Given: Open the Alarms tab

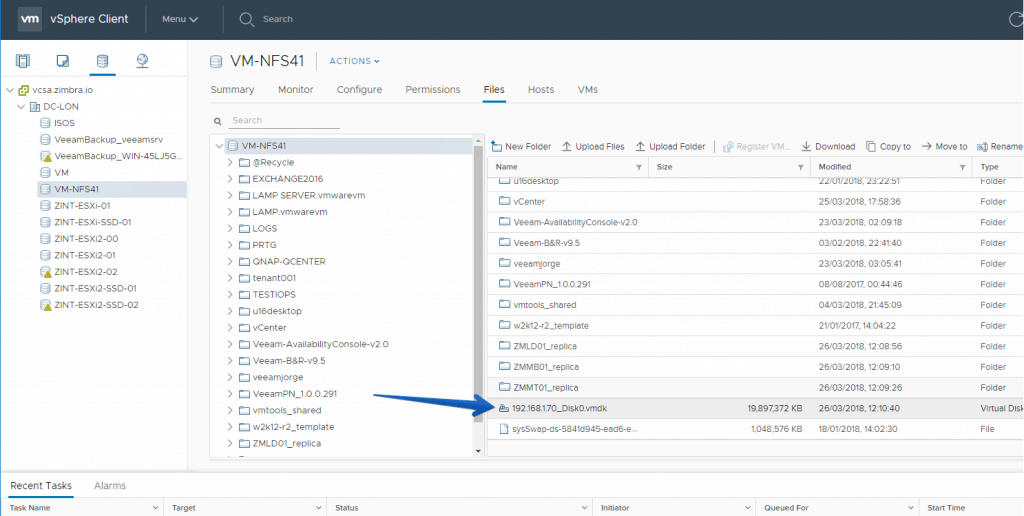Looking at the screenshot, I should click(110, 485).
